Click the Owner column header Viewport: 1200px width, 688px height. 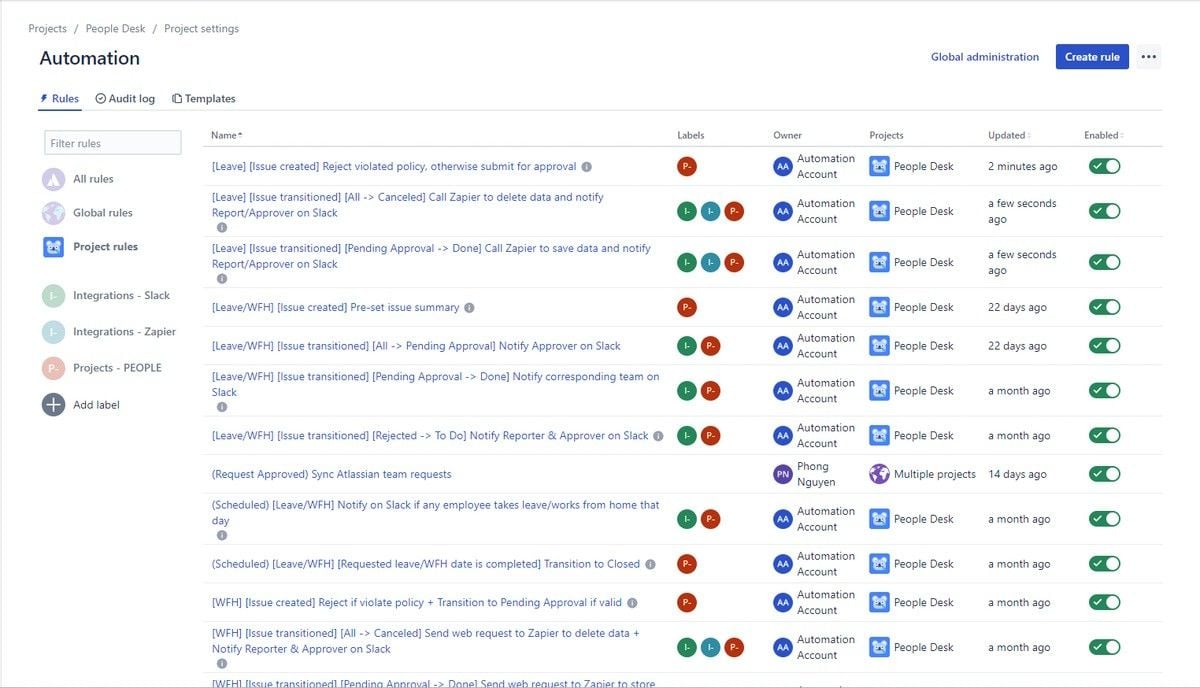[x=787, y=135]
